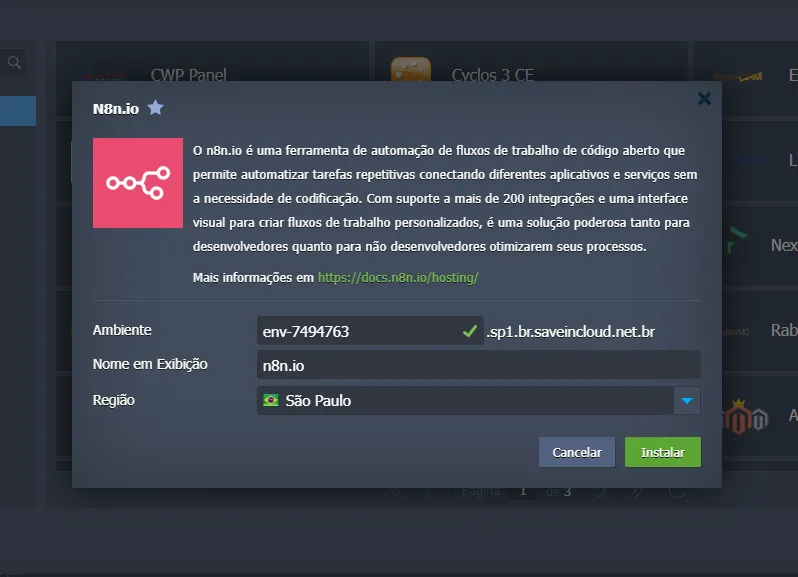Click the Brazil flag in Região field
Screen dimensions: 798x577
(x=270, y=400)
